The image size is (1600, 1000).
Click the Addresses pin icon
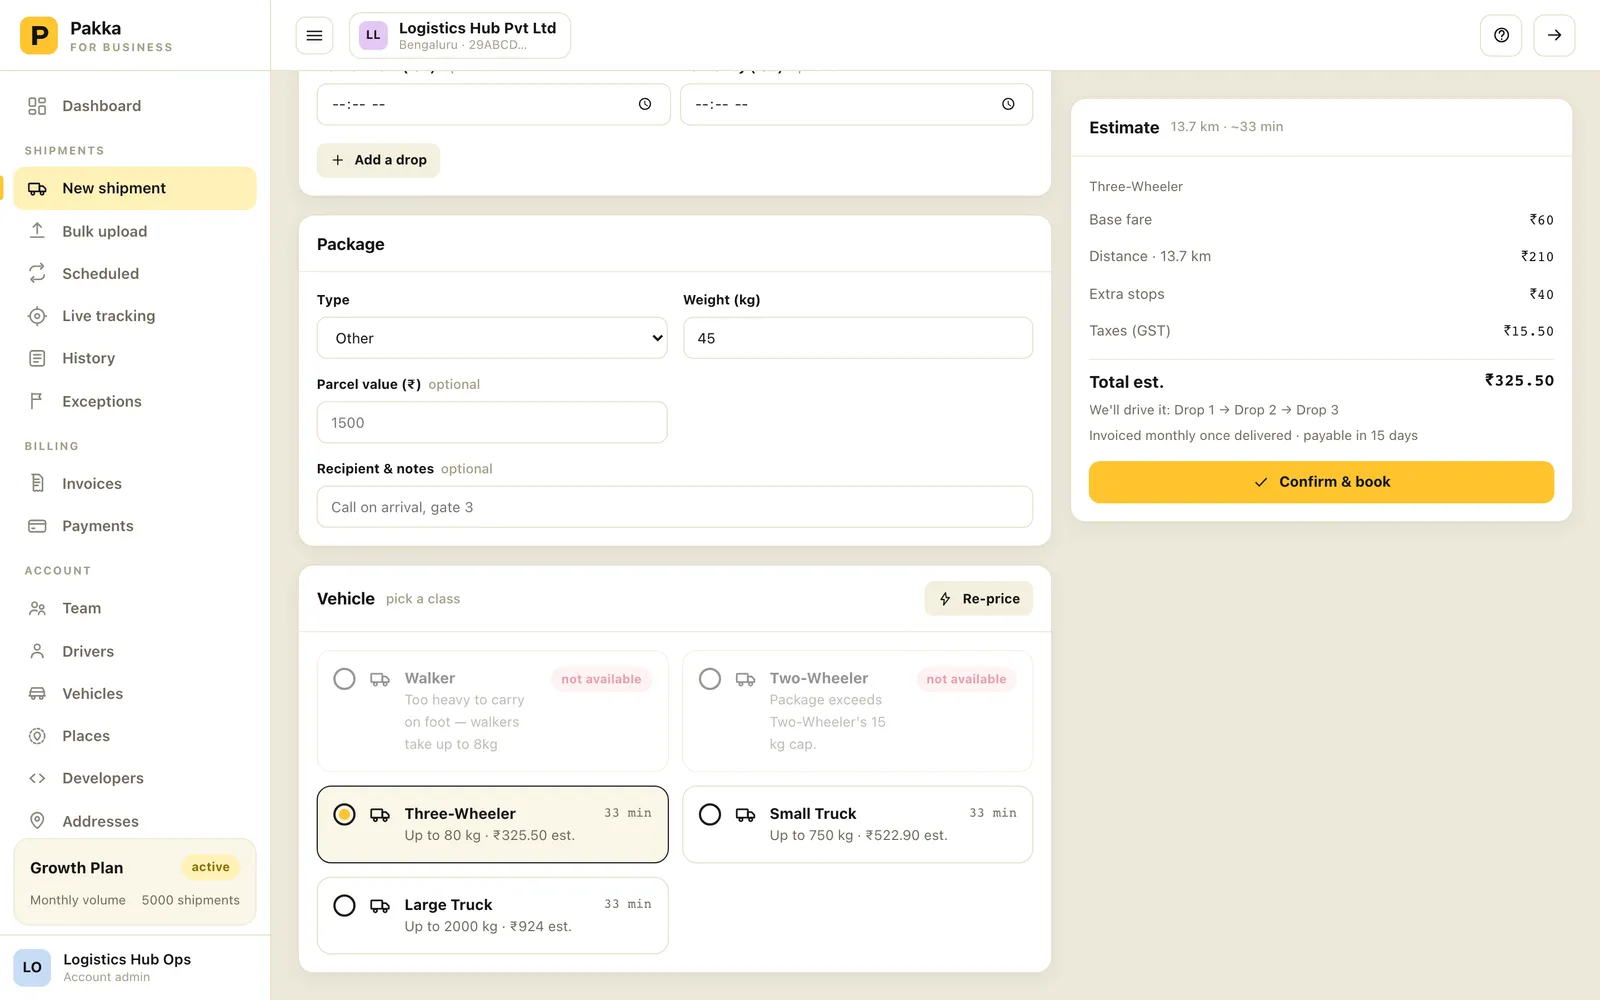pos(37,821)
